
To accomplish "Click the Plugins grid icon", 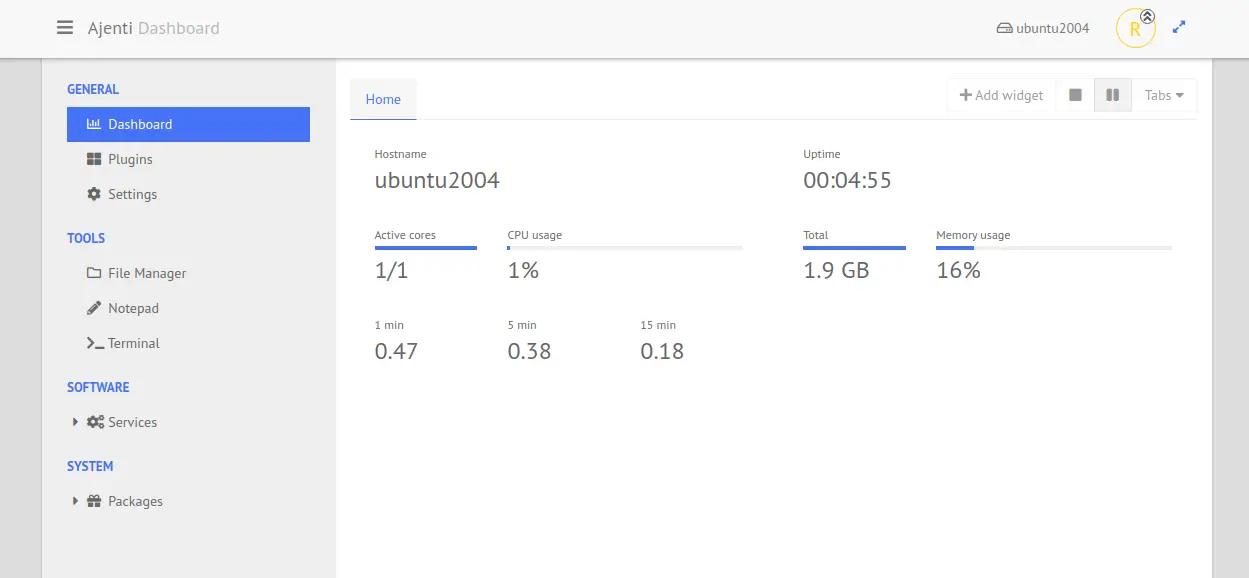I will tap(94, 159).
